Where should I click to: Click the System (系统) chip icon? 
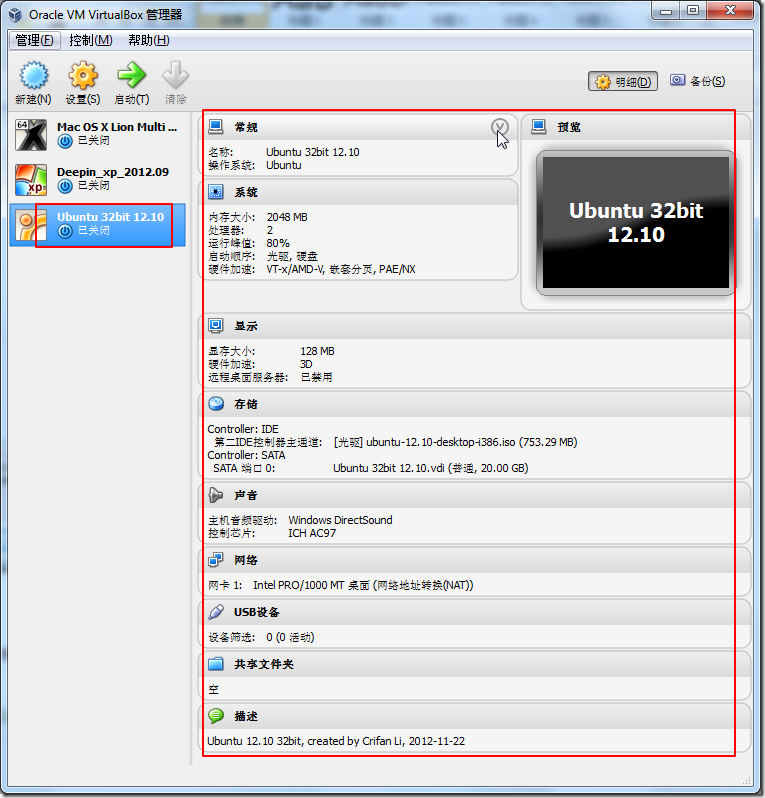(216, 192)
